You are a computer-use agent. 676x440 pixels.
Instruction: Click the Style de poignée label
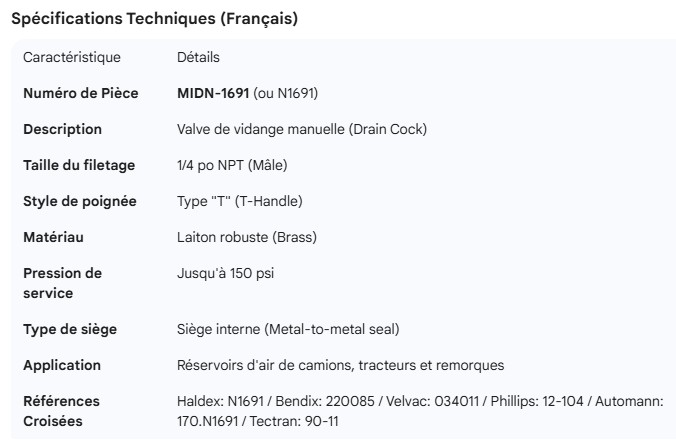(79, 201)
